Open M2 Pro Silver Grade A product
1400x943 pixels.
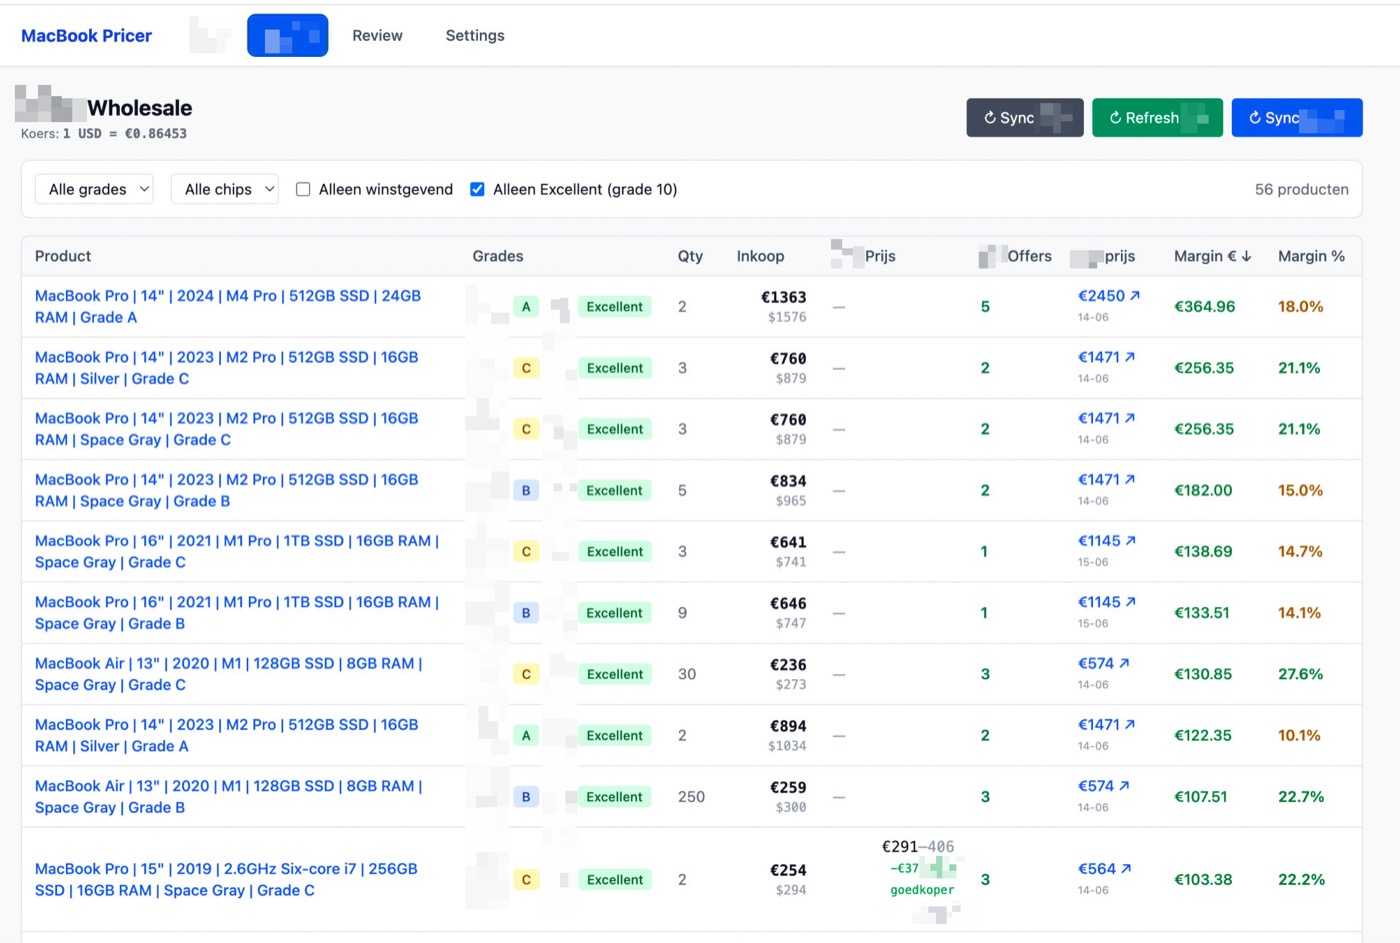coord(227,735)
